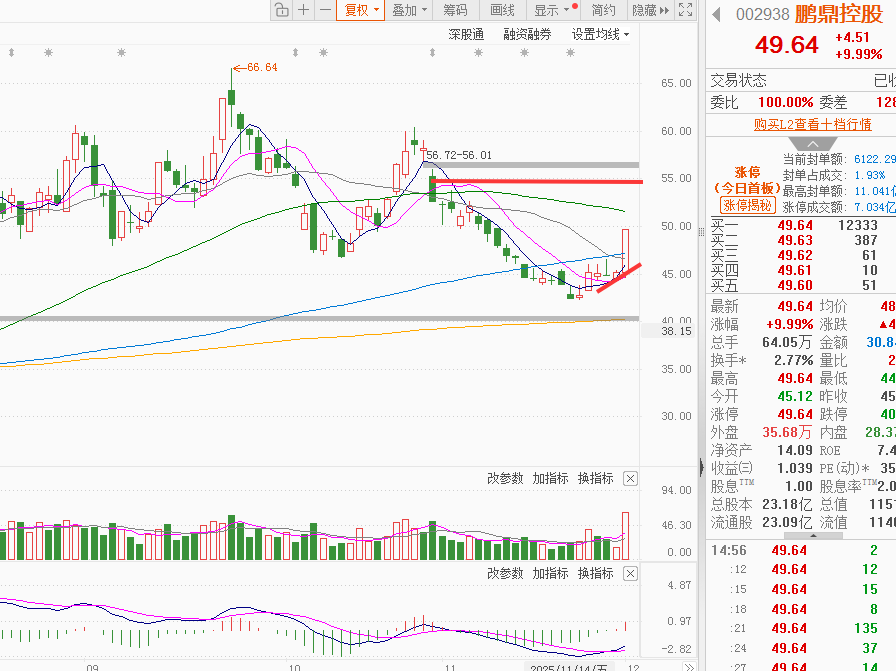This screenshot has height=671, width=896.
Task: Open the 筹码 chips tab
Action: 455,10
